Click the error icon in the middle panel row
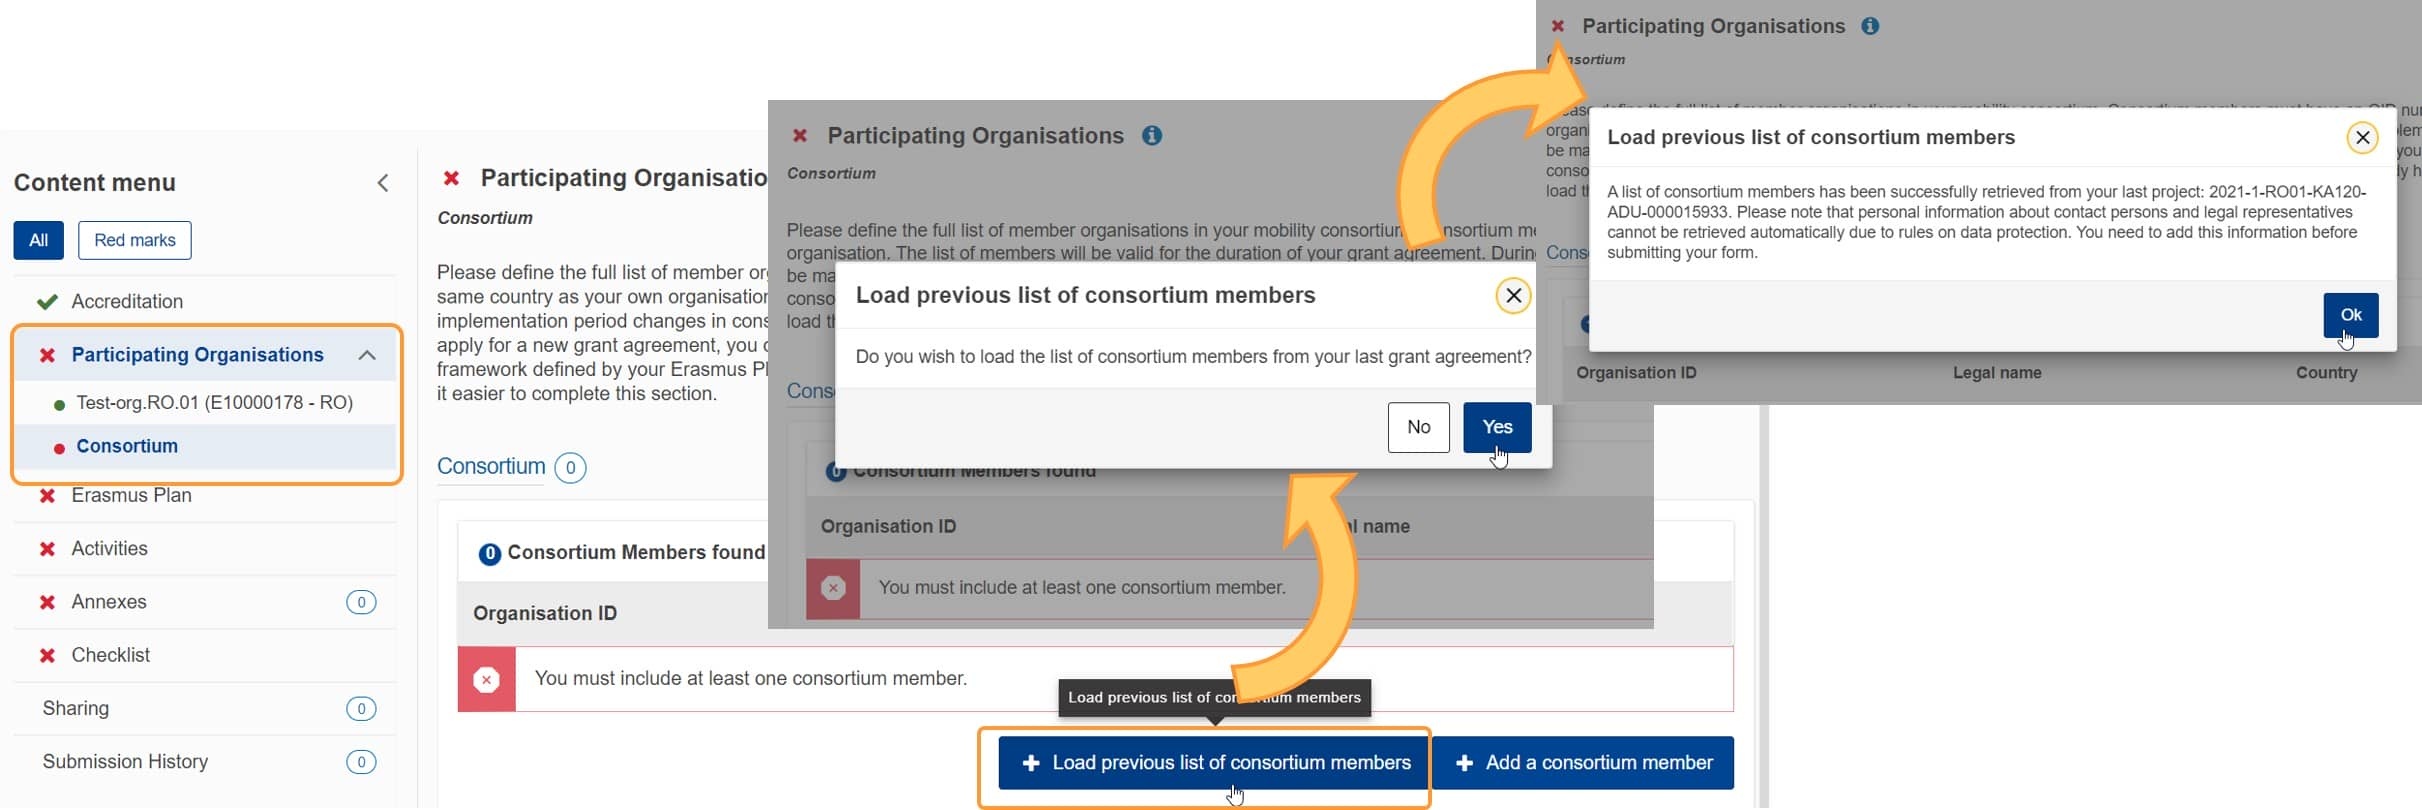This screenshot has height=810, width=2422. click(833, 588)
